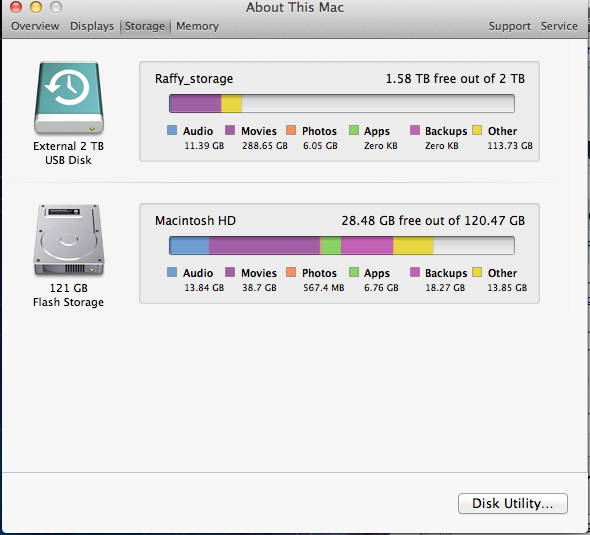
Task: Click Raffy_storage Audio blue legend swatch
Action: point(172,130)
